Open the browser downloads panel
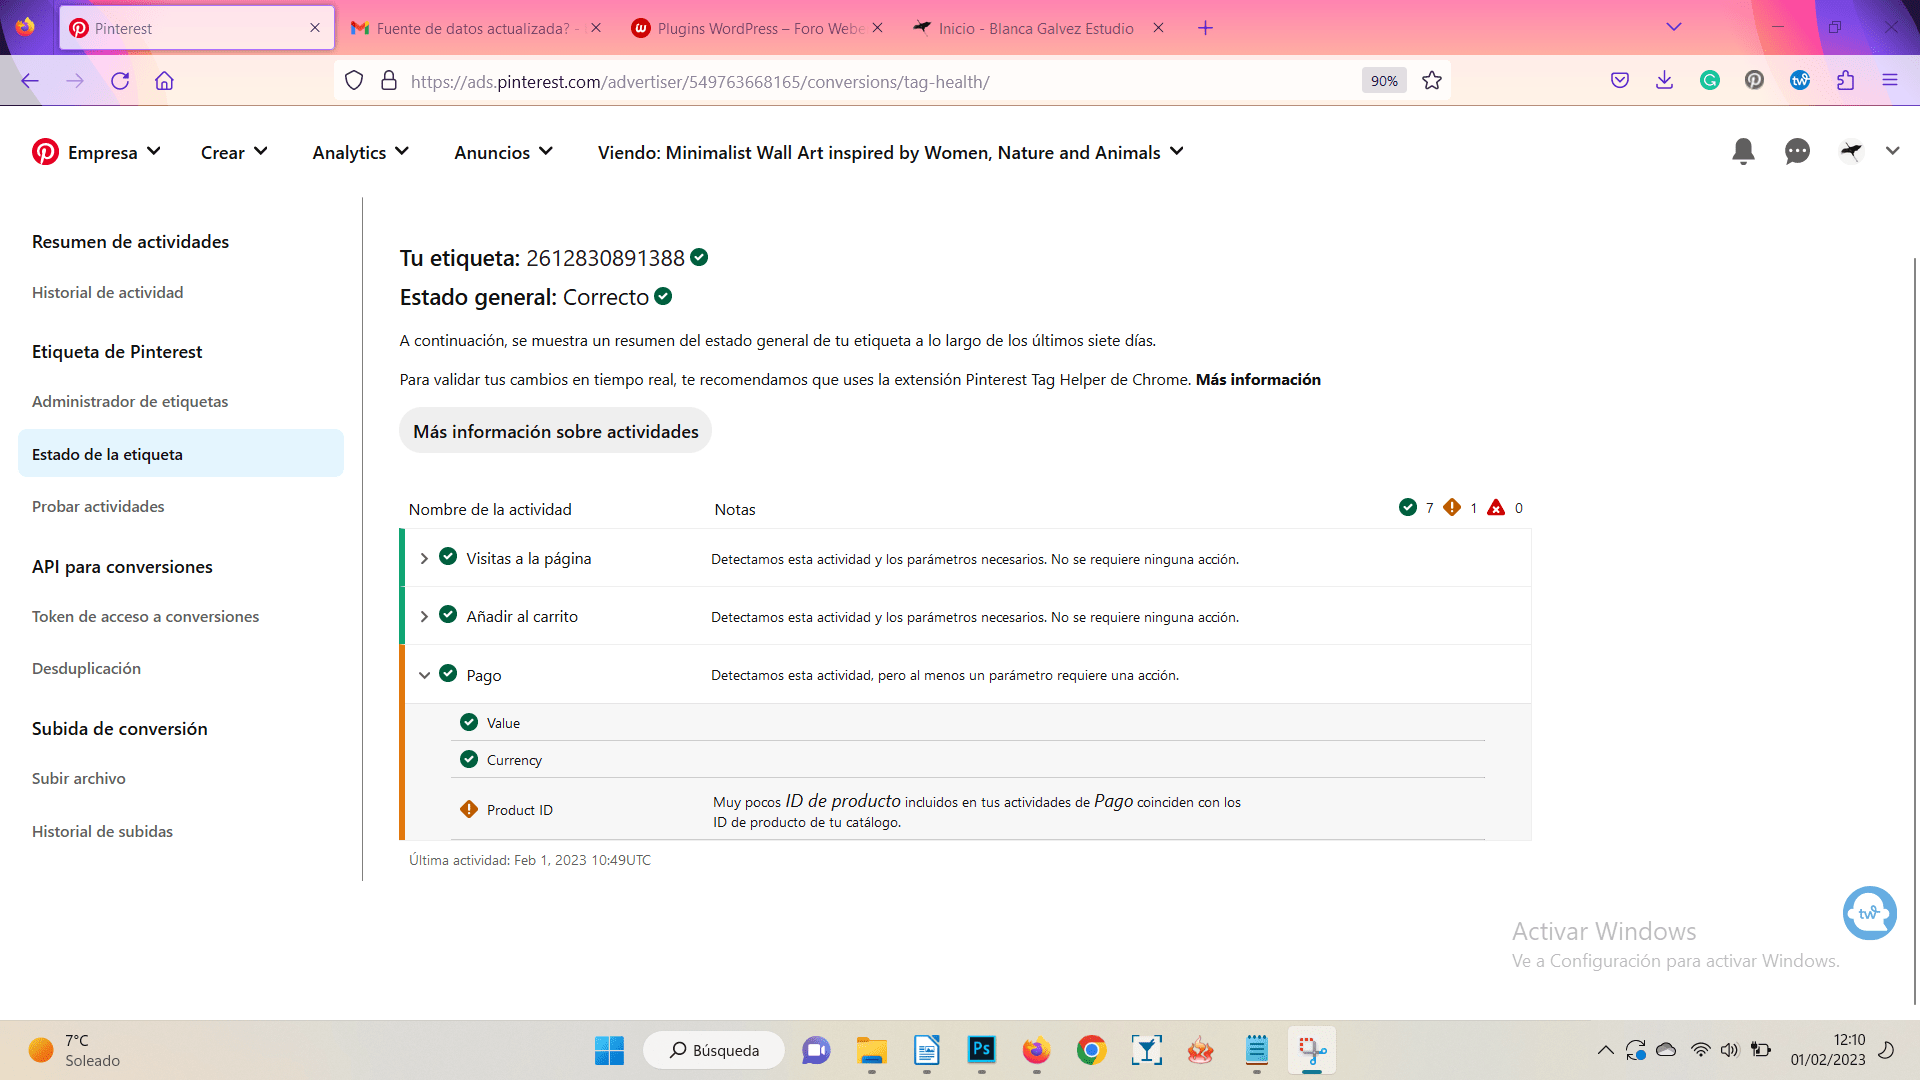 pos(1664,81)
